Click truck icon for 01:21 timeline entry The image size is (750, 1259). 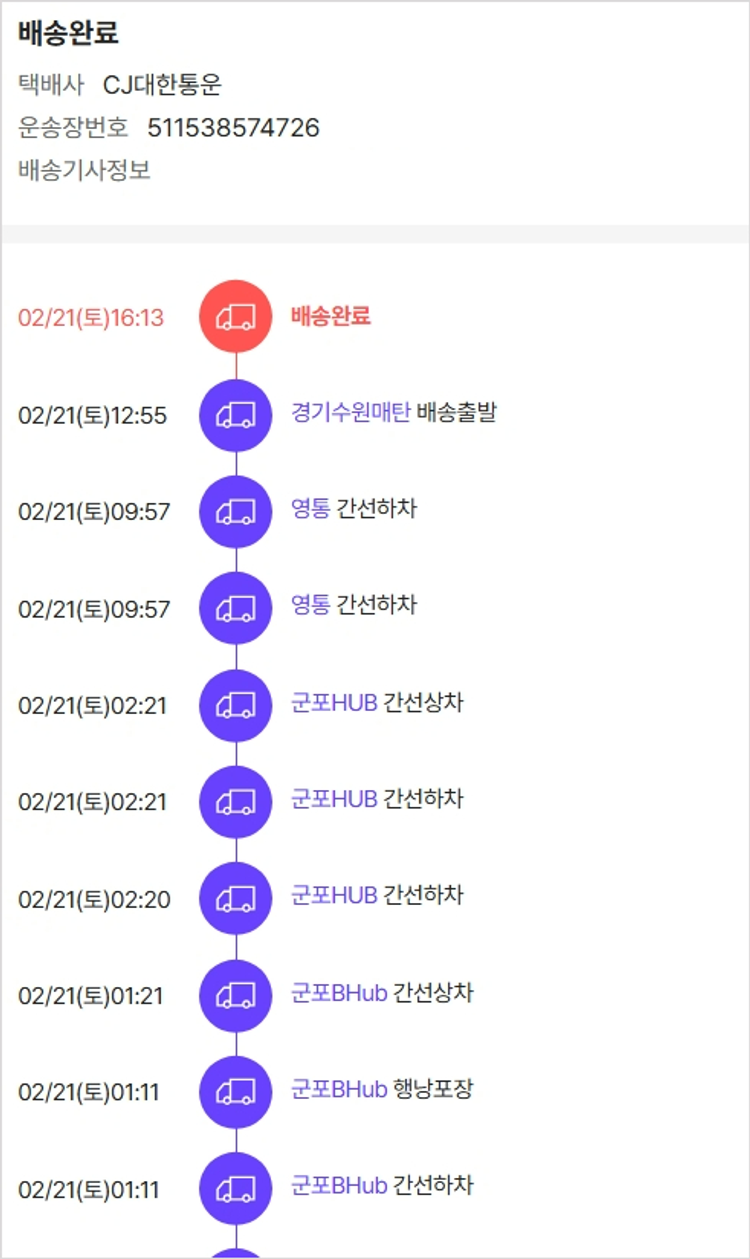tap(236, 995)
